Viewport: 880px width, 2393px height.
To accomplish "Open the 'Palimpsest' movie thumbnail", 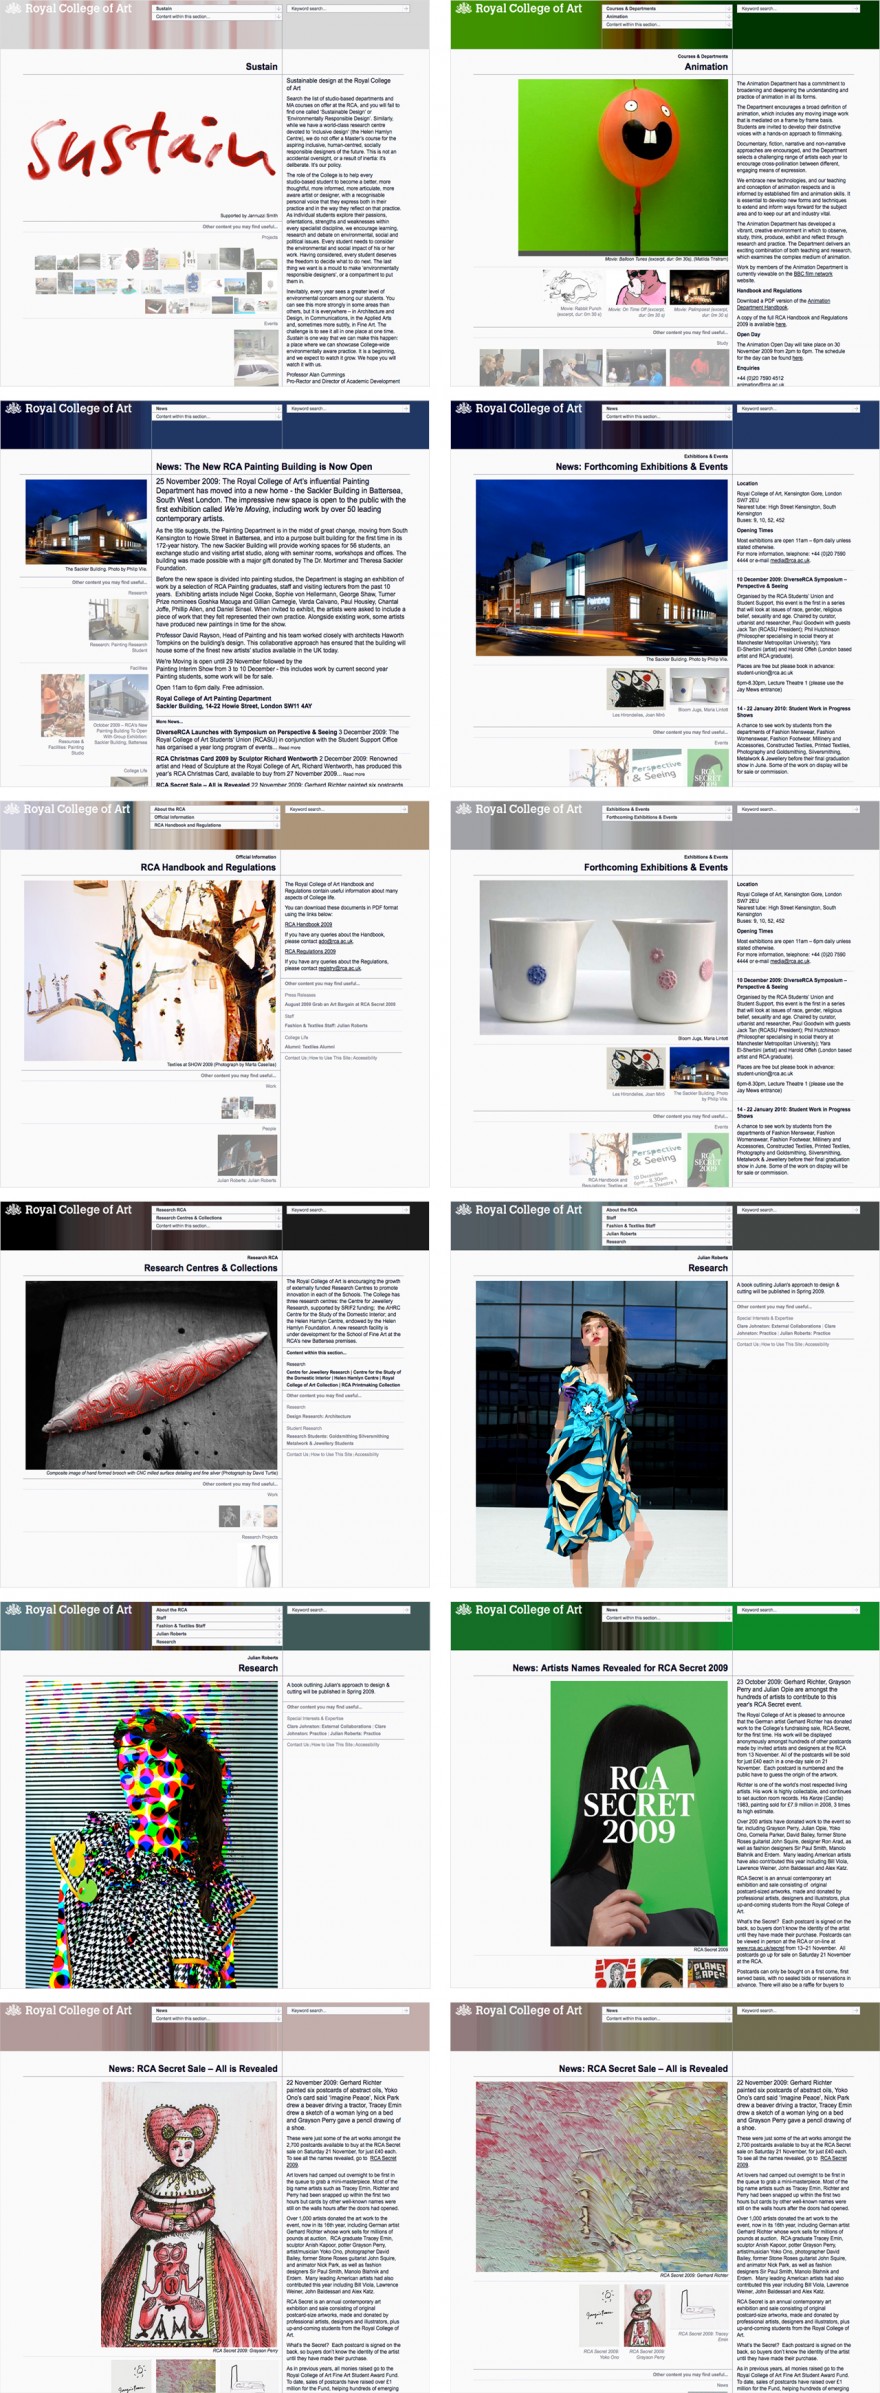I will point(699,288).
